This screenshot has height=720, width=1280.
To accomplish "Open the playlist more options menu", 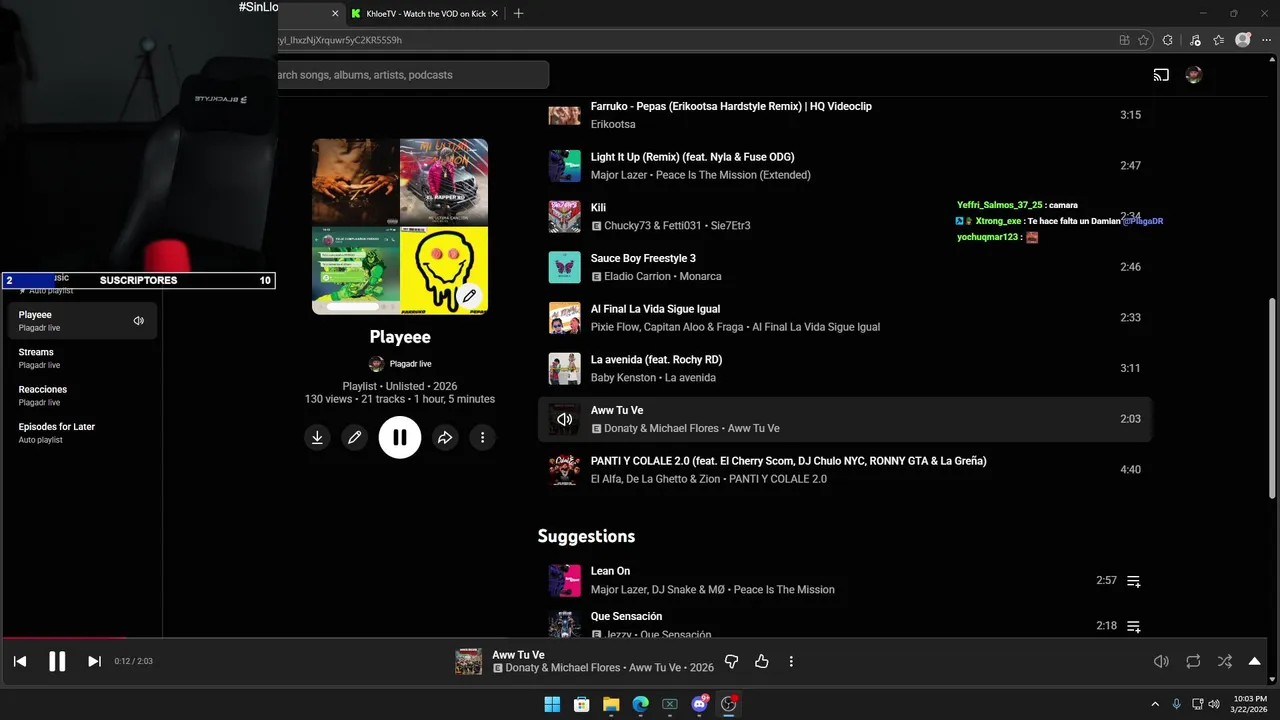I will pyautogui.click(x=482, y=437).
